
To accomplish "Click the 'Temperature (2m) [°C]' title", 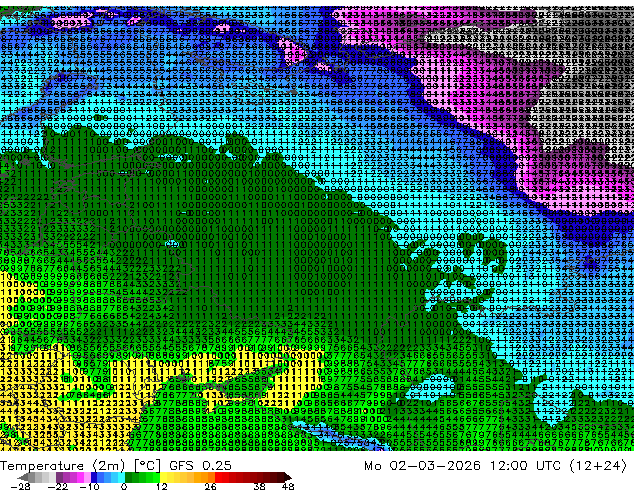I will tap(80, 466).
